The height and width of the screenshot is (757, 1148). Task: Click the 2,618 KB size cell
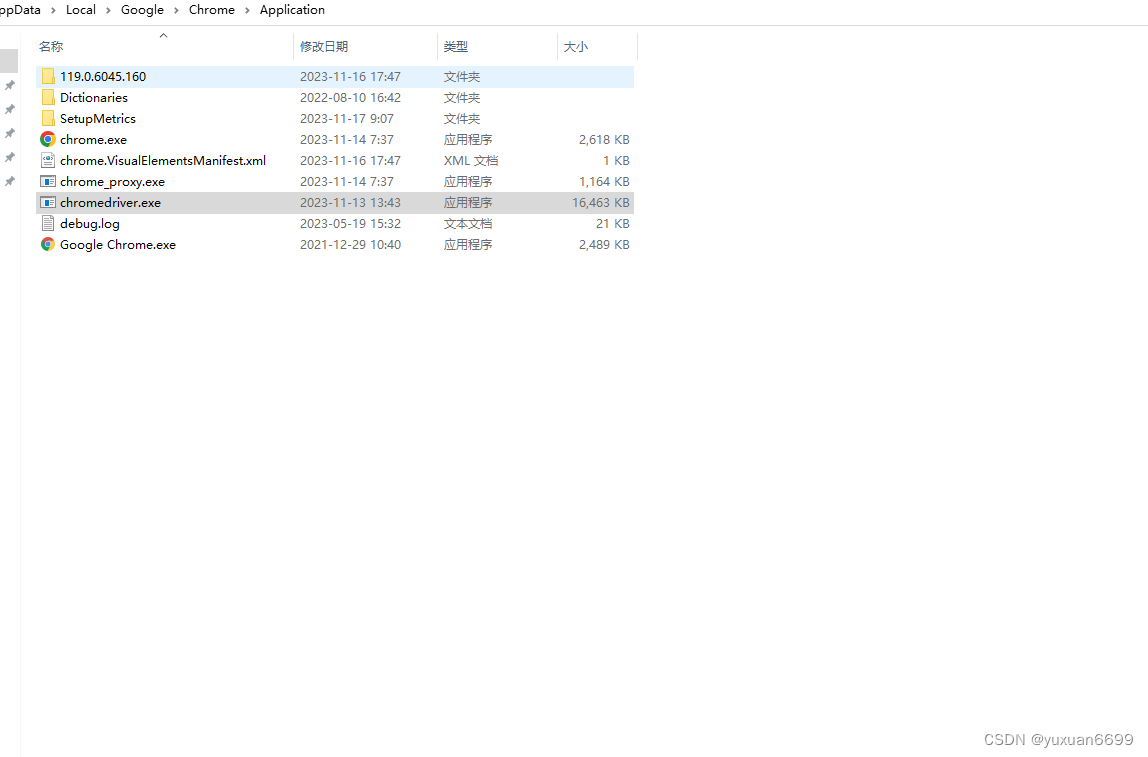(x=604, y=140)
